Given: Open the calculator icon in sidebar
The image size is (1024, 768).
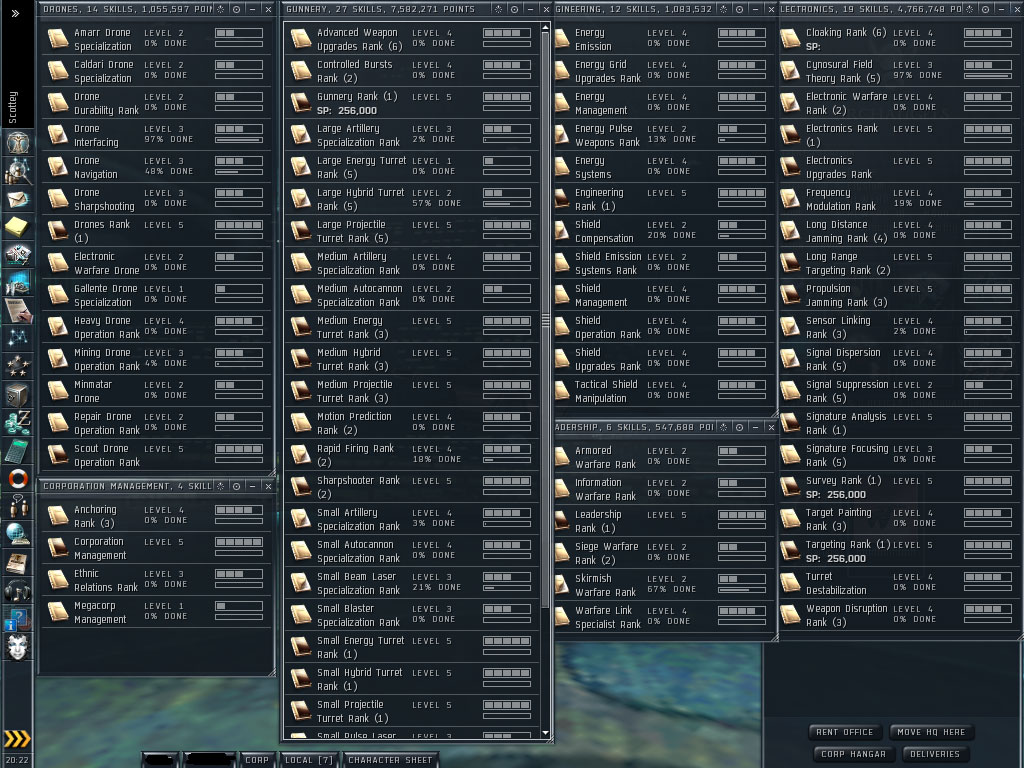Looking at the screenshot, I should point(18,451).
